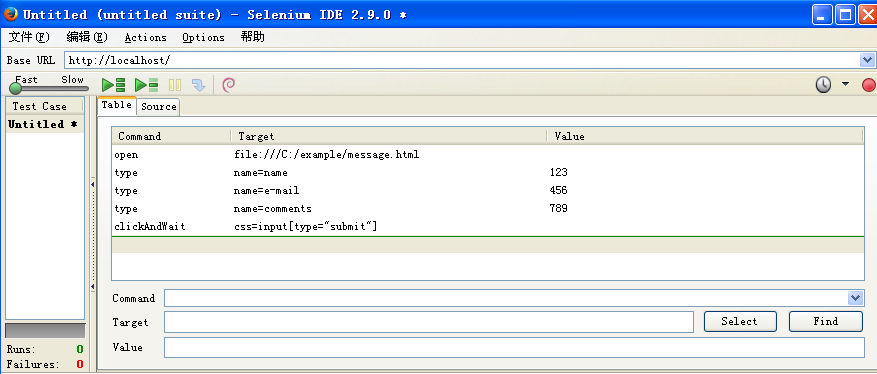
Task: Expand the Base URL dropdown
Action: coord(867,60)
